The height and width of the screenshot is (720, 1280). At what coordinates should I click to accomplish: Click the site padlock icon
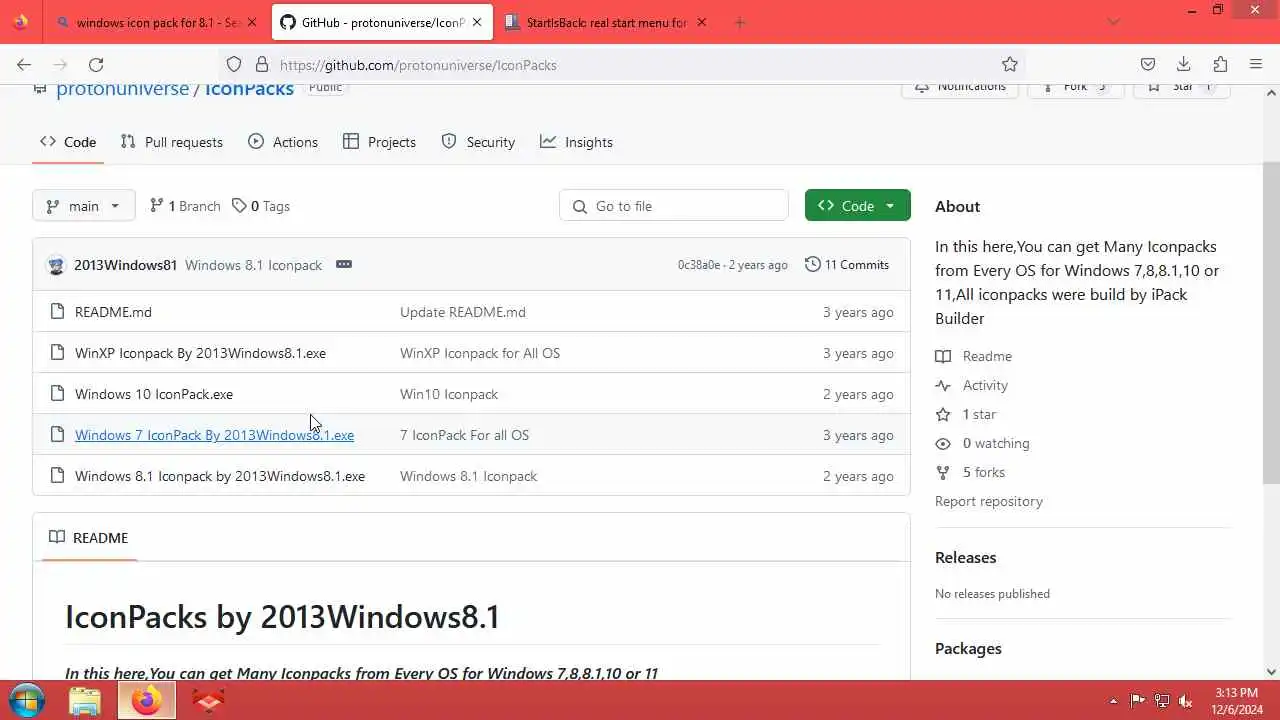(262, 64)
